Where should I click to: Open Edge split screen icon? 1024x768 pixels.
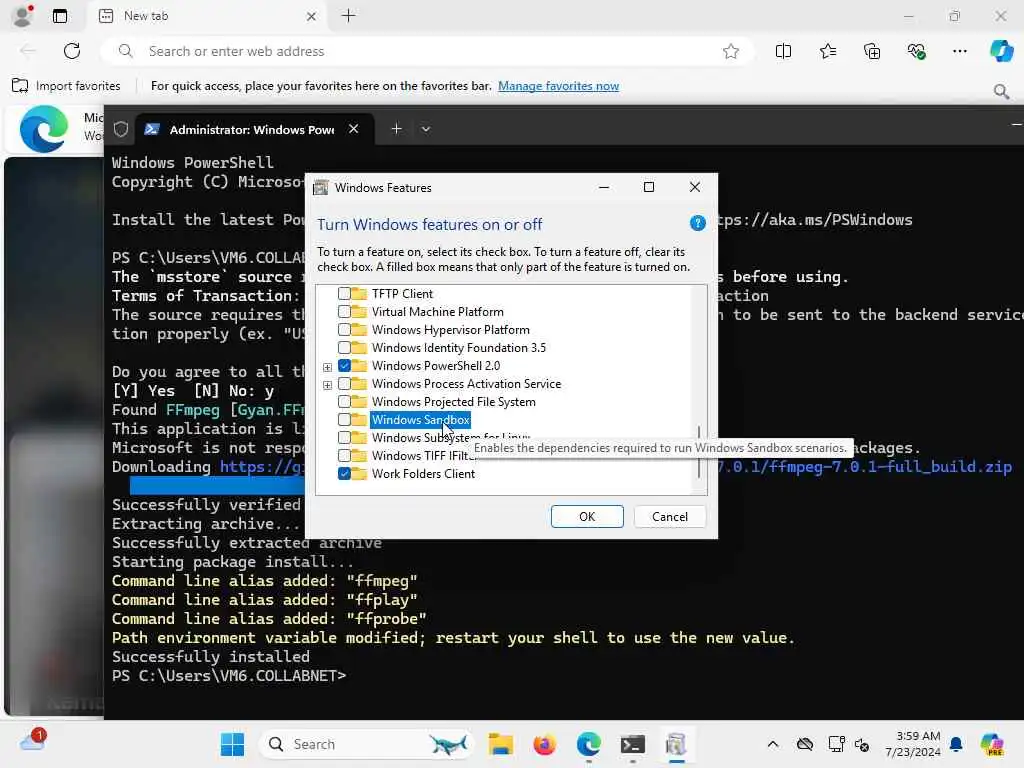tap(783, 51)
